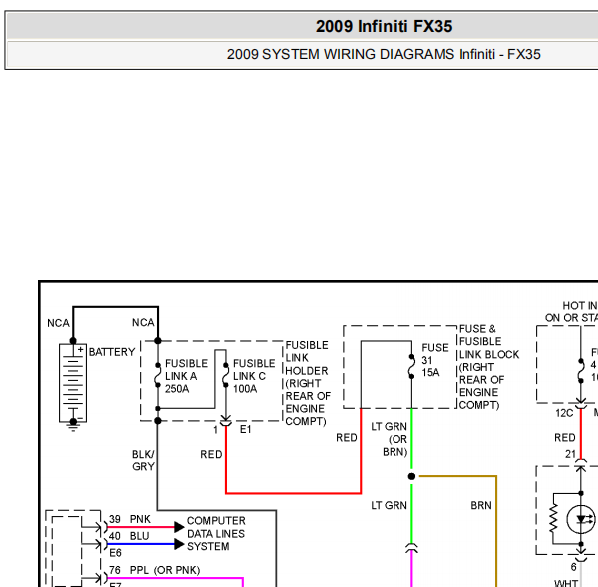Click the red wire running from E1 to the fuse block

(293, 493)
